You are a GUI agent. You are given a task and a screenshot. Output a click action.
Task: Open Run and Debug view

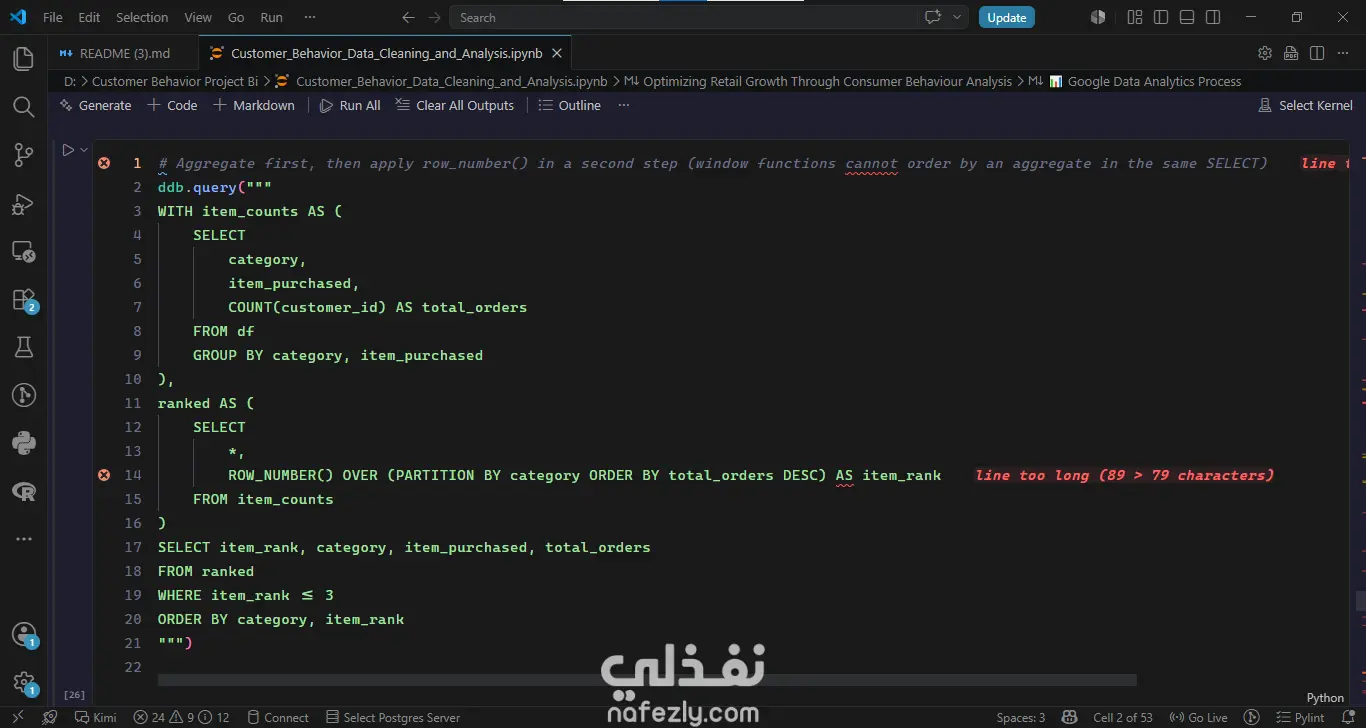(x=24, y=203)
